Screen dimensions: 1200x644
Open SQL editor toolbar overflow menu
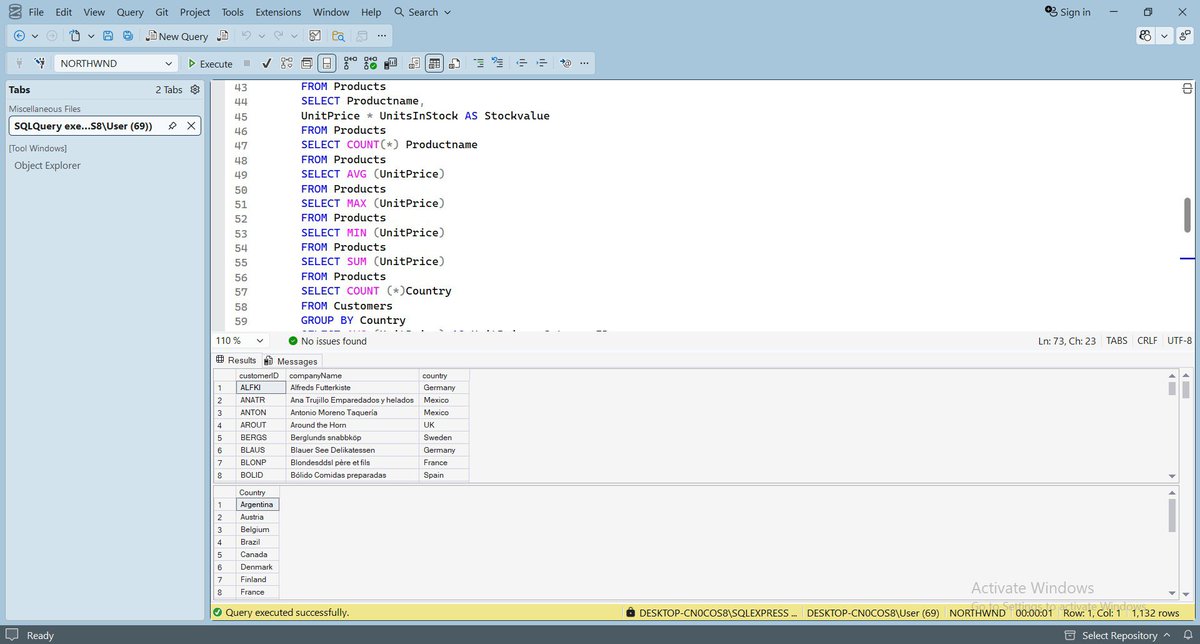coord(585,63)
